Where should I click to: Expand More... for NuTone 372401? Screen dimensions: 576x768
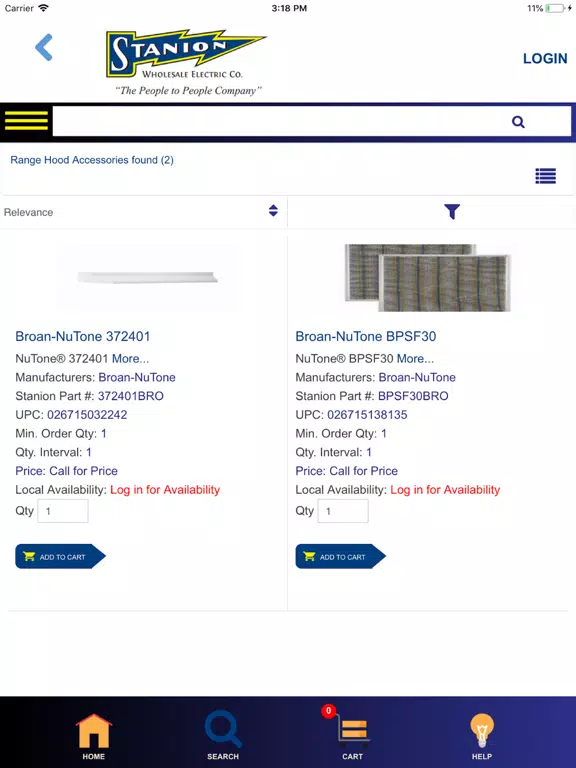130,359
